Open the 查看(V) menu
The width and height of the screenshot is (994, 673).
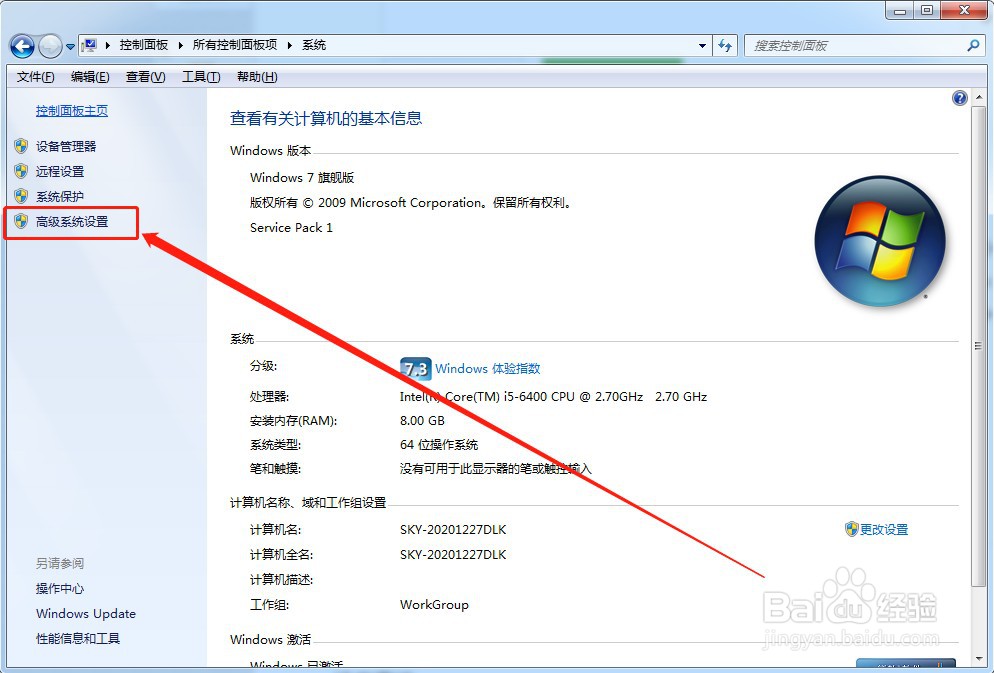click(145, 77)
